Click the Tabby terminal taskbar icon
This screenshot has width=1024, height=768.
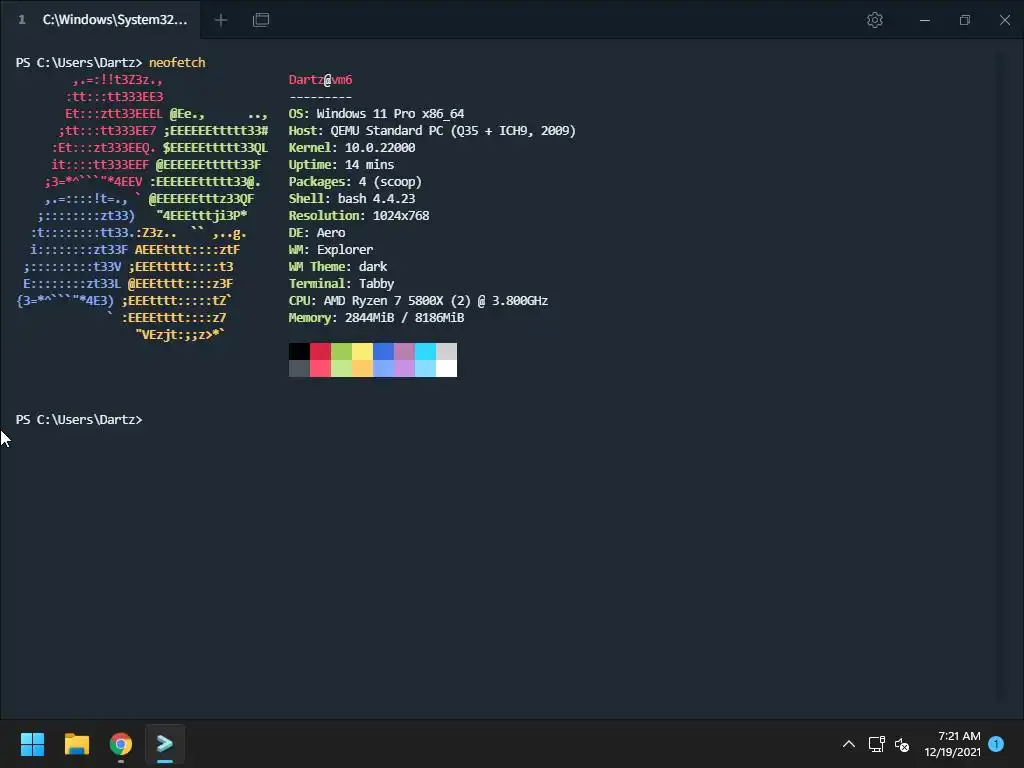[165, 744]
